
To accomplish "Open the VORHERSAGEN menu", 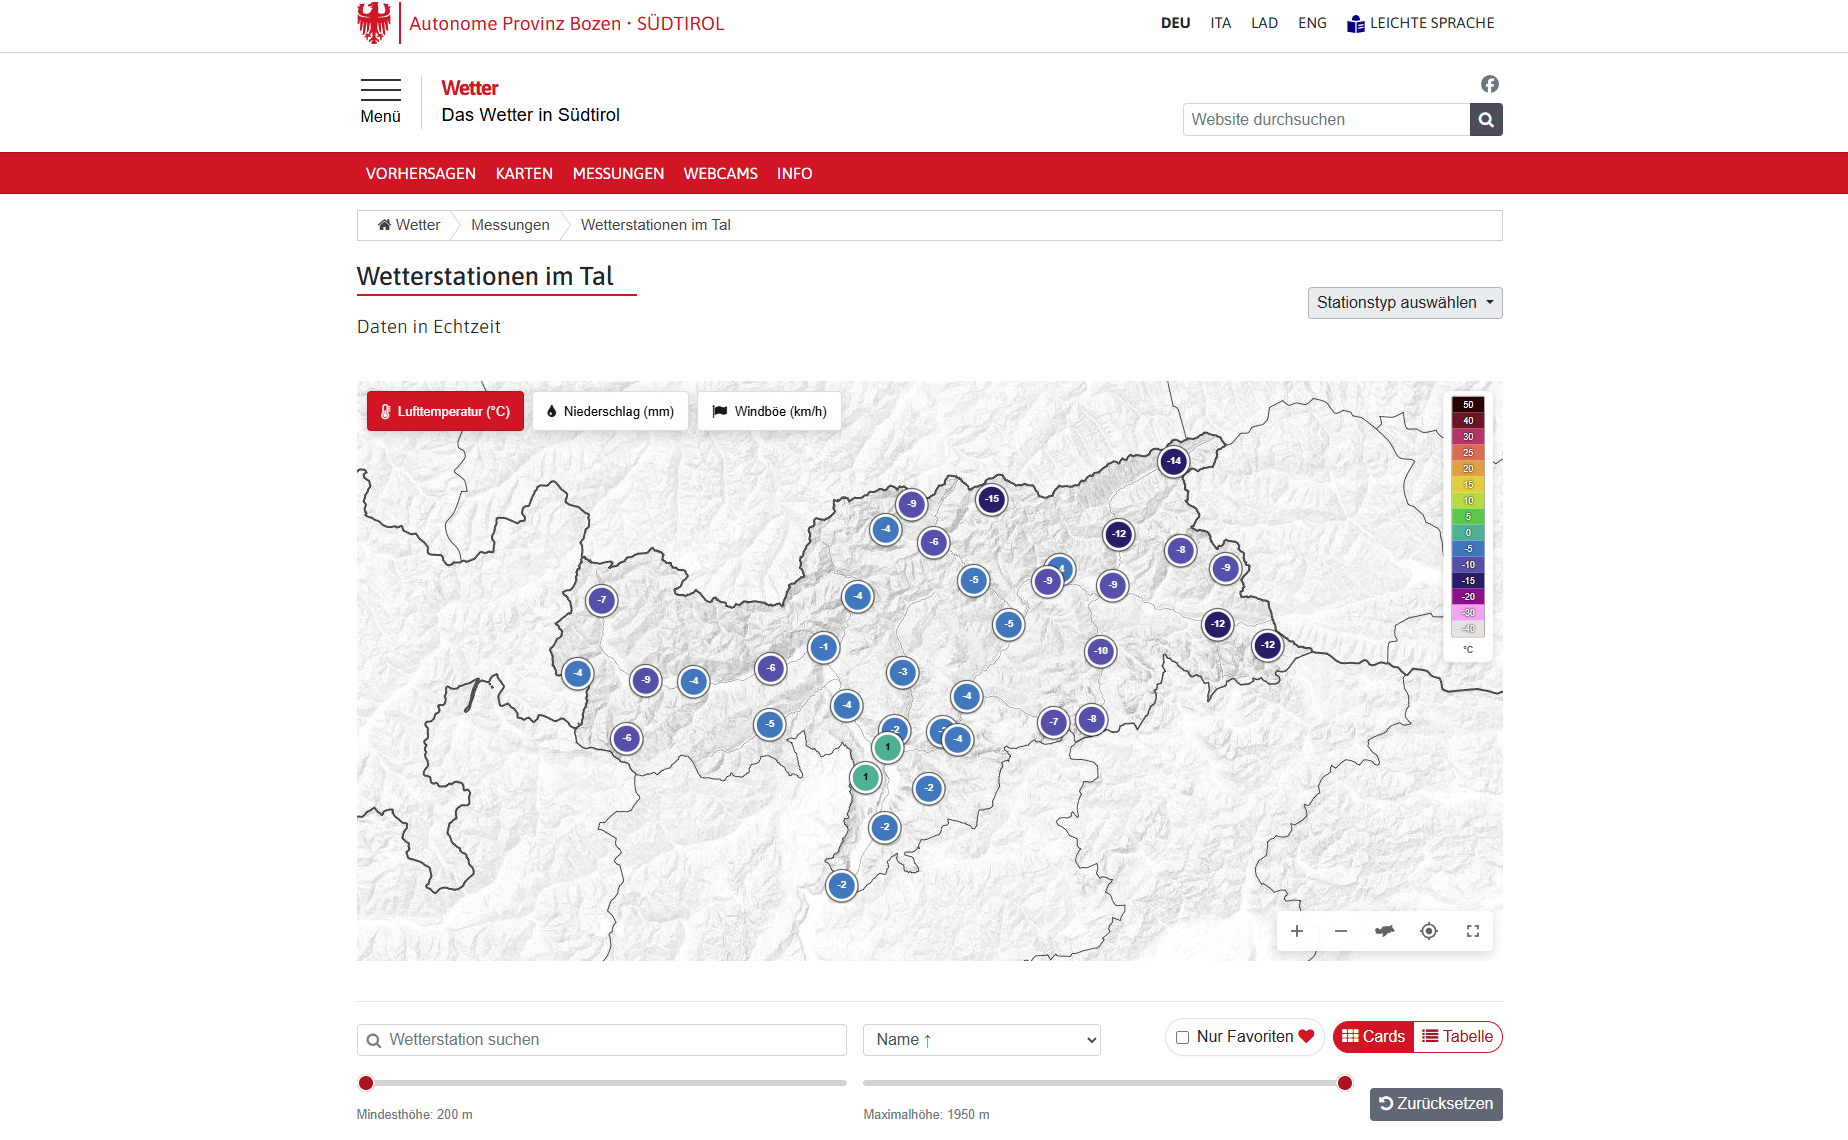I will click(x=420, y=174).
